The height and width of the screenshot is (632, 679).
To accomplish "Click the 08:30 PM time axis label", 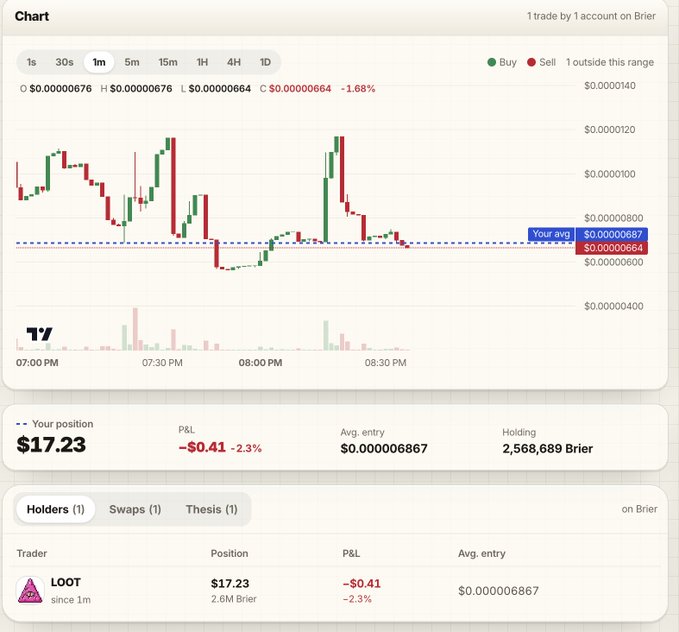I will coord(385,363).
